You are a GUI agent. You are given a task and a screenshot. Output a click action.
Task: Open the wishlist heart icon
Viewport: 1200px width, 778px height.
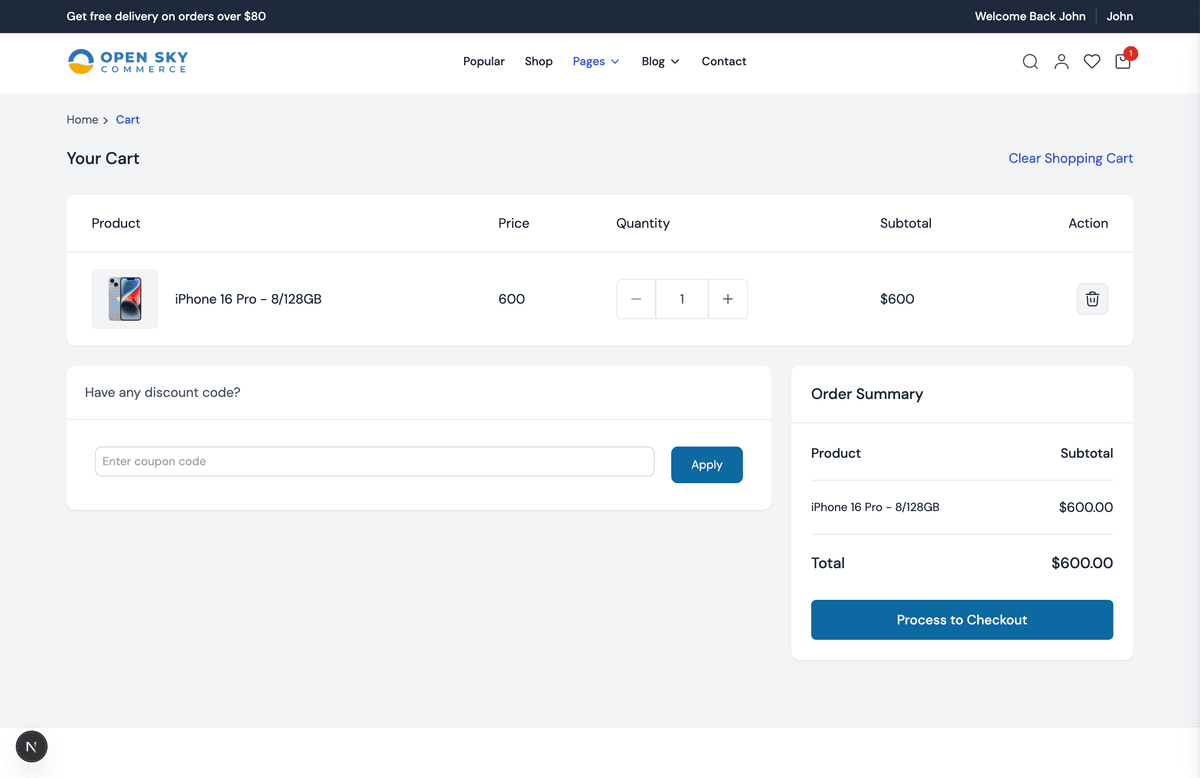pyautogui.click(x=1092, y=62)
